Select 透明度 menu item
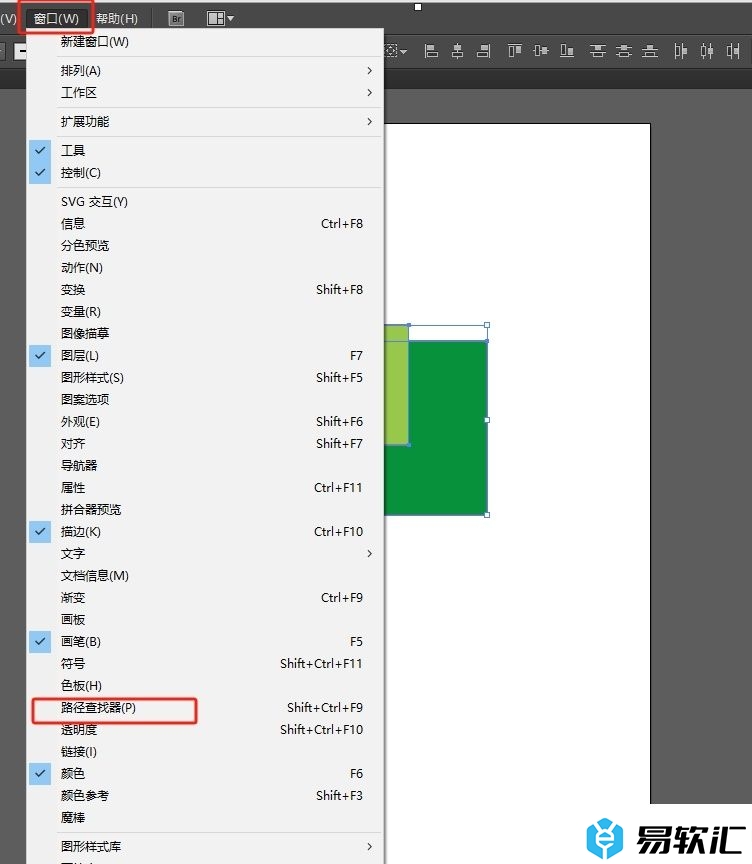Screen dimensions: 752x864 click(205, 730)
